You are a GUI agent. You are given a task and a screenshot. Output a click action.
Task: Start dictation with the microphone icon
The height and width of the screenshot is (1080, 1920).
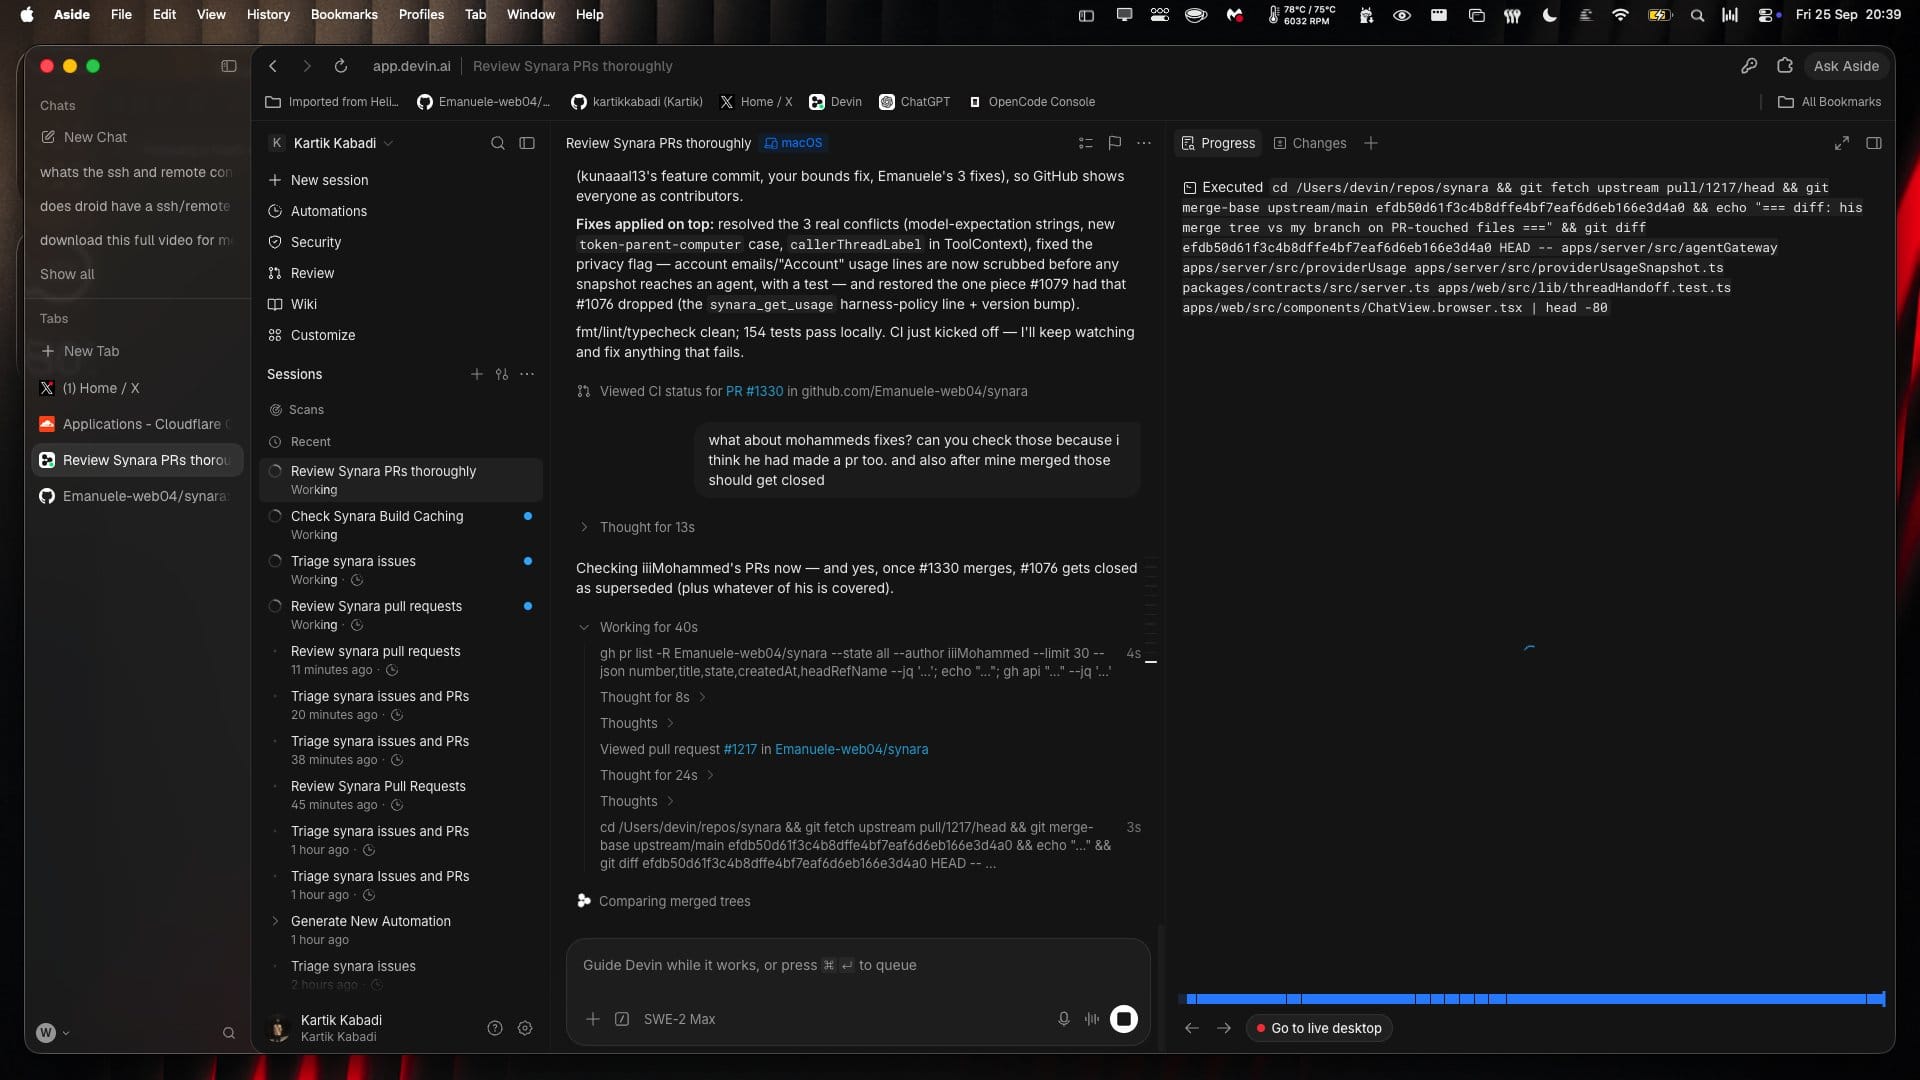pos(1064,1019)
